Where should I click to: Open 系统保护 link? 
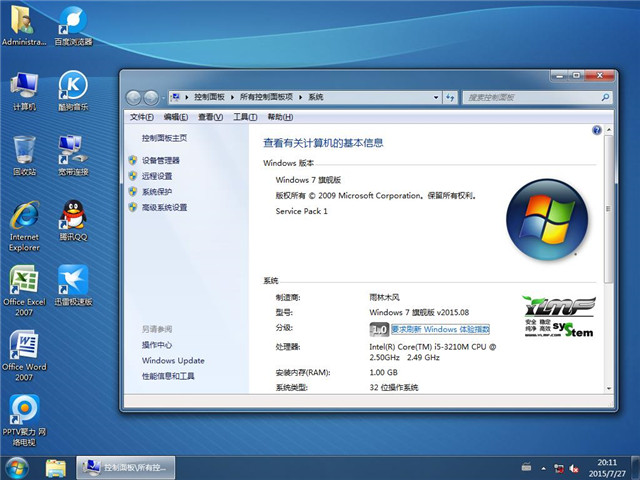point(157,191)
